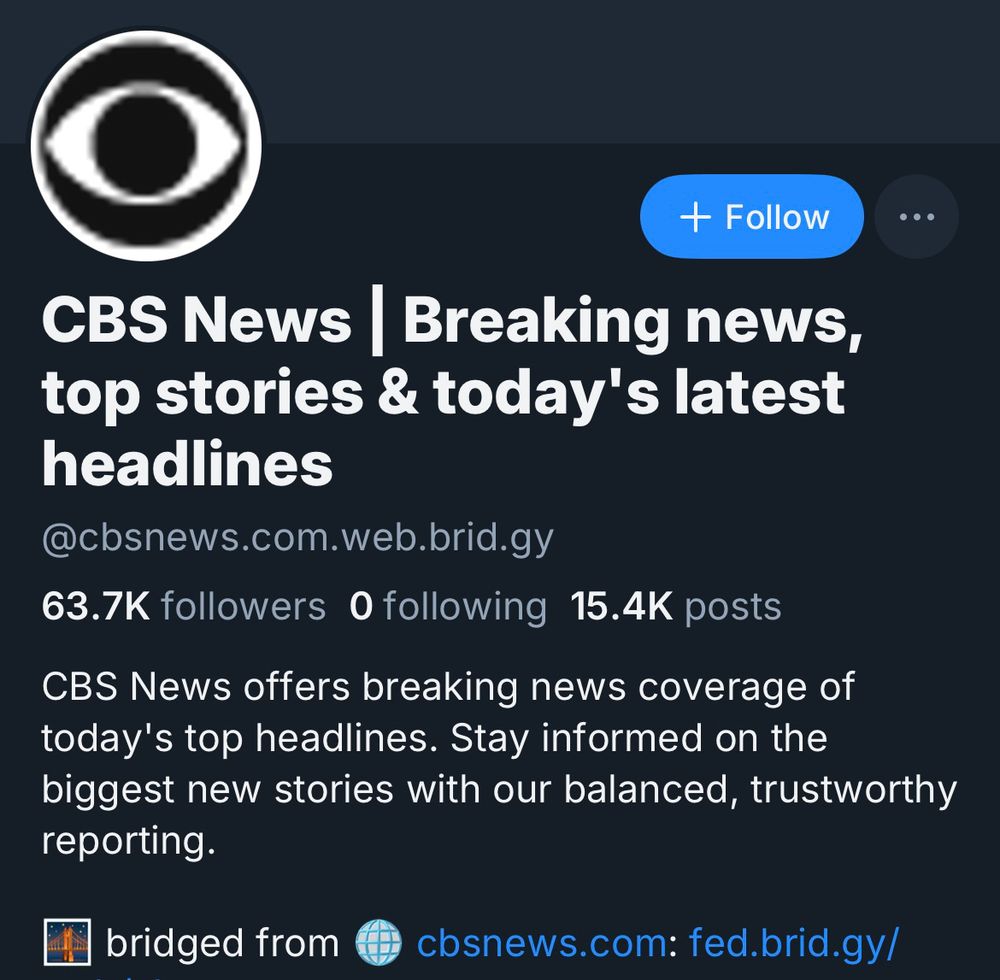Click the word "posts" label

(x=733, y=607)
